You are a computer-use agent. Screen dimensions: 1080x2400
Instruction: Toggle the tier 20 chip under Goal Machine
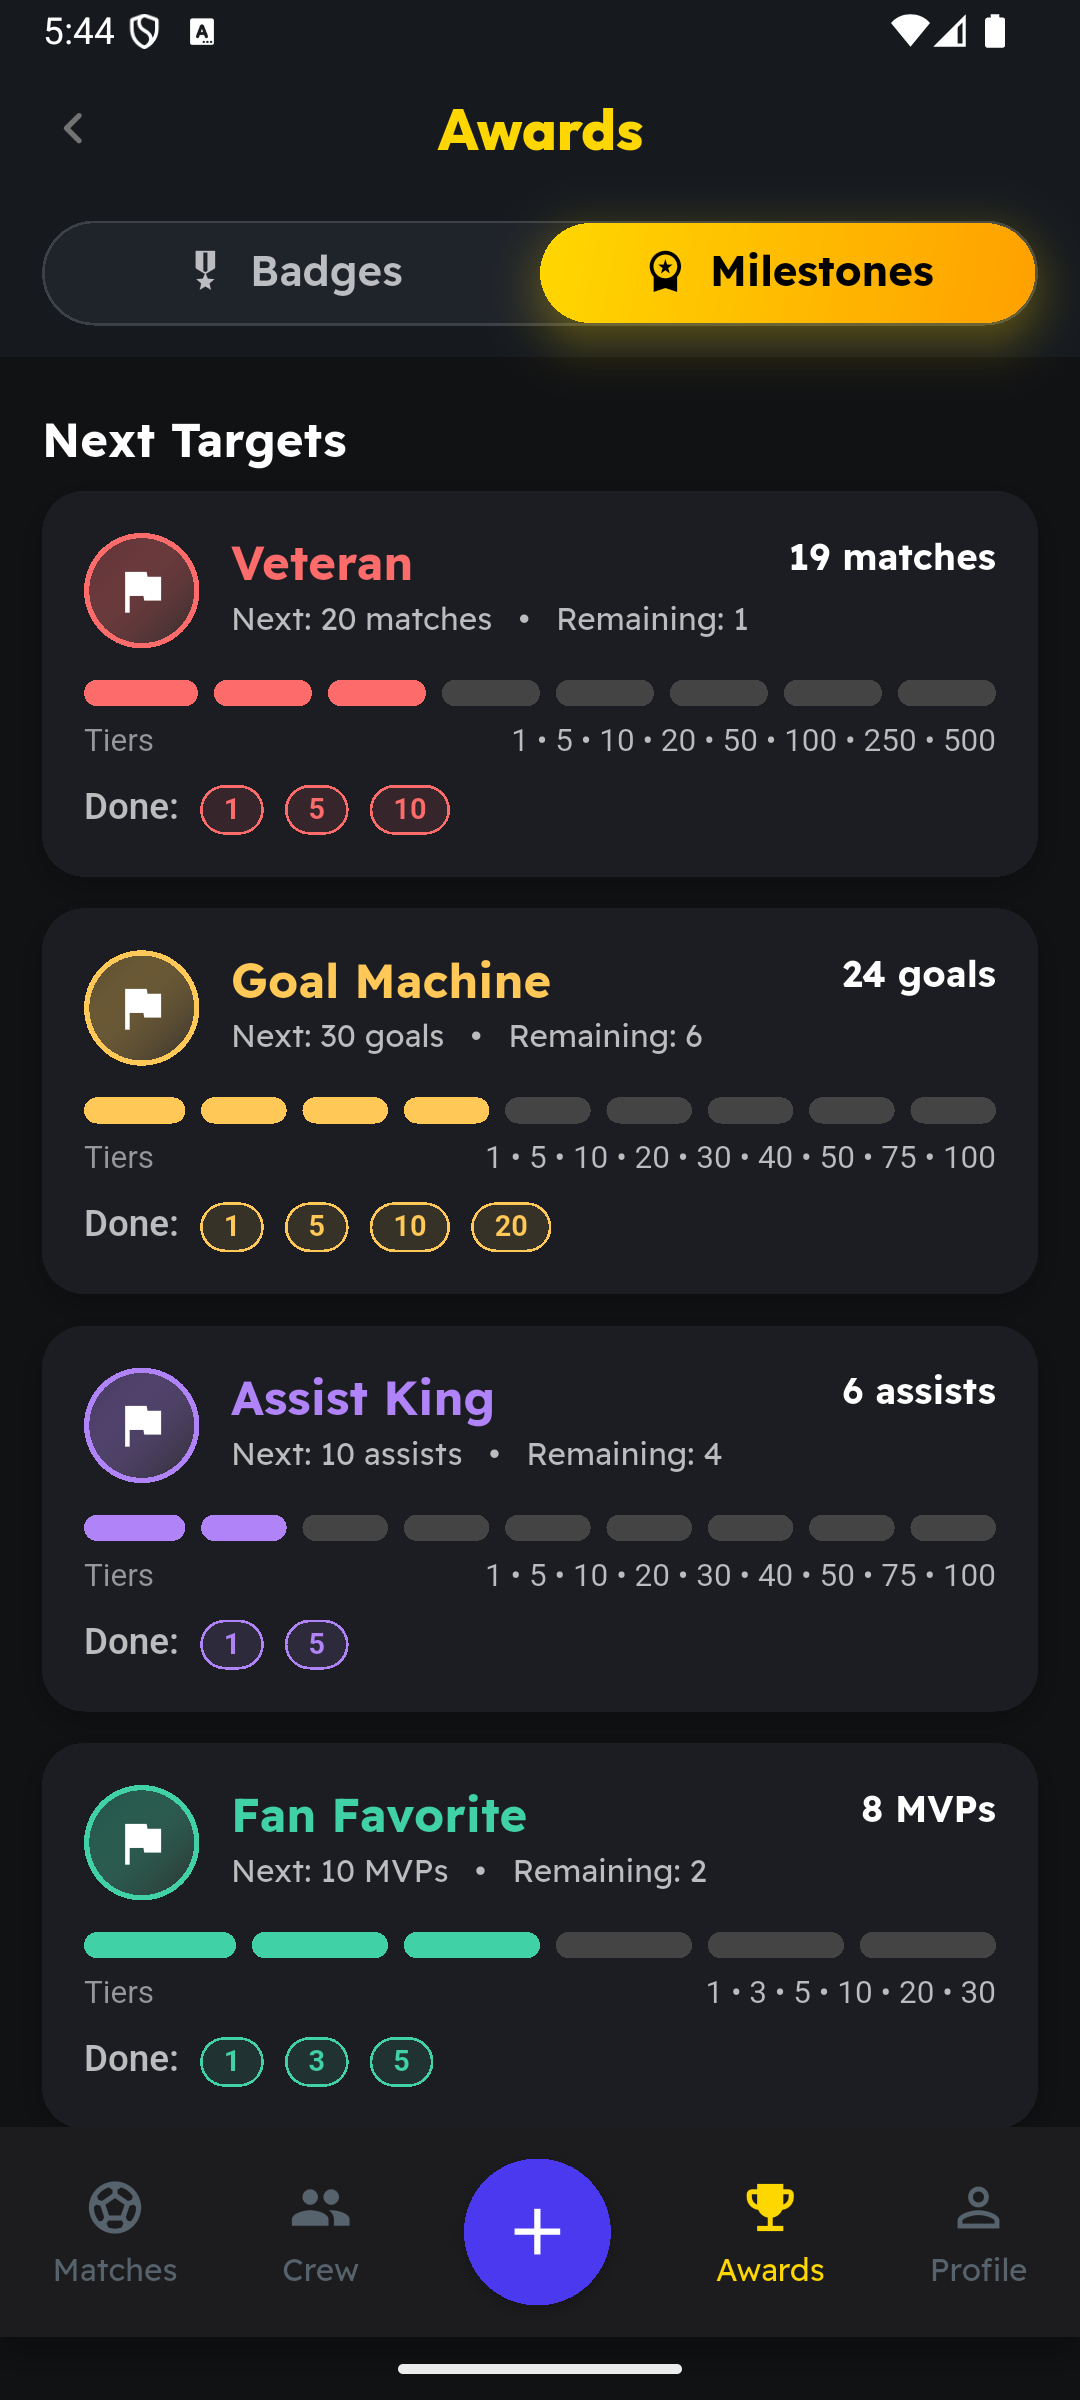[x=510, y=1226]
